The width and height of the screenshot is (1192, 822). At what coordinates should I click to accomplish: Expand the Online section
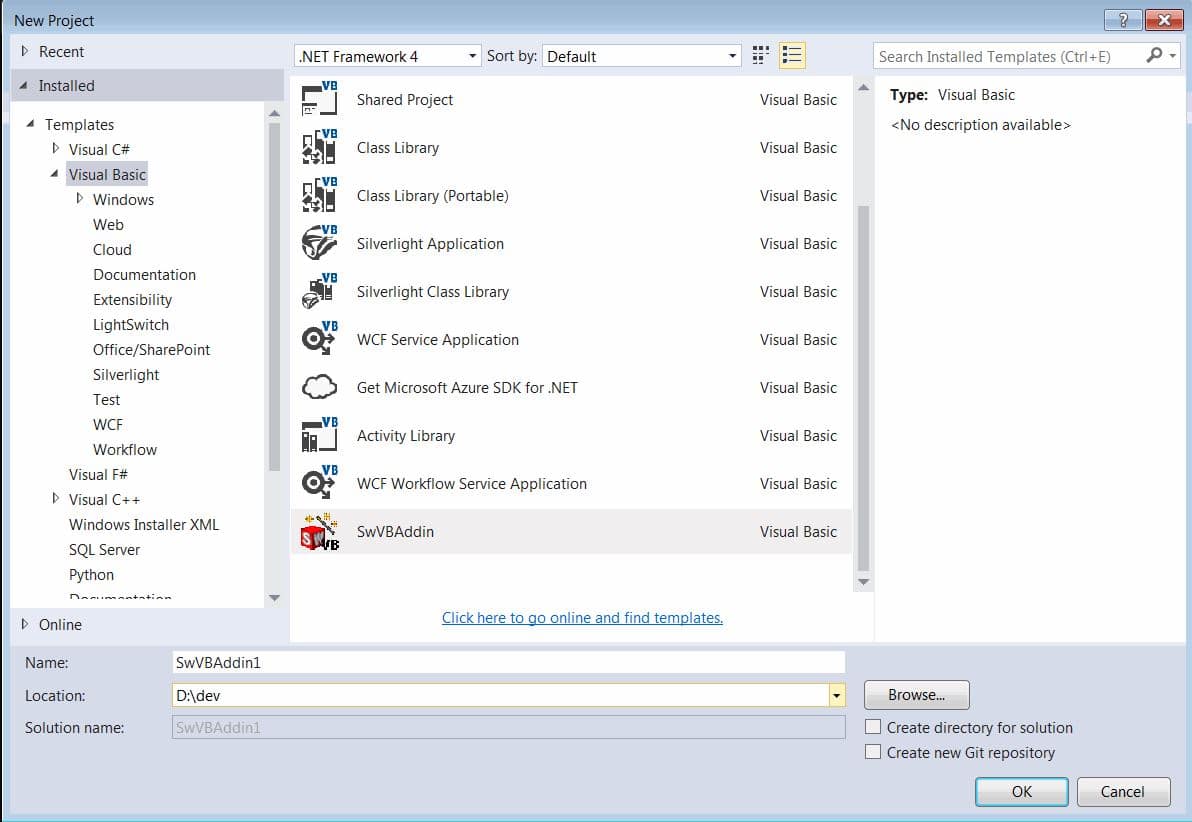click(x=24, y=624)
